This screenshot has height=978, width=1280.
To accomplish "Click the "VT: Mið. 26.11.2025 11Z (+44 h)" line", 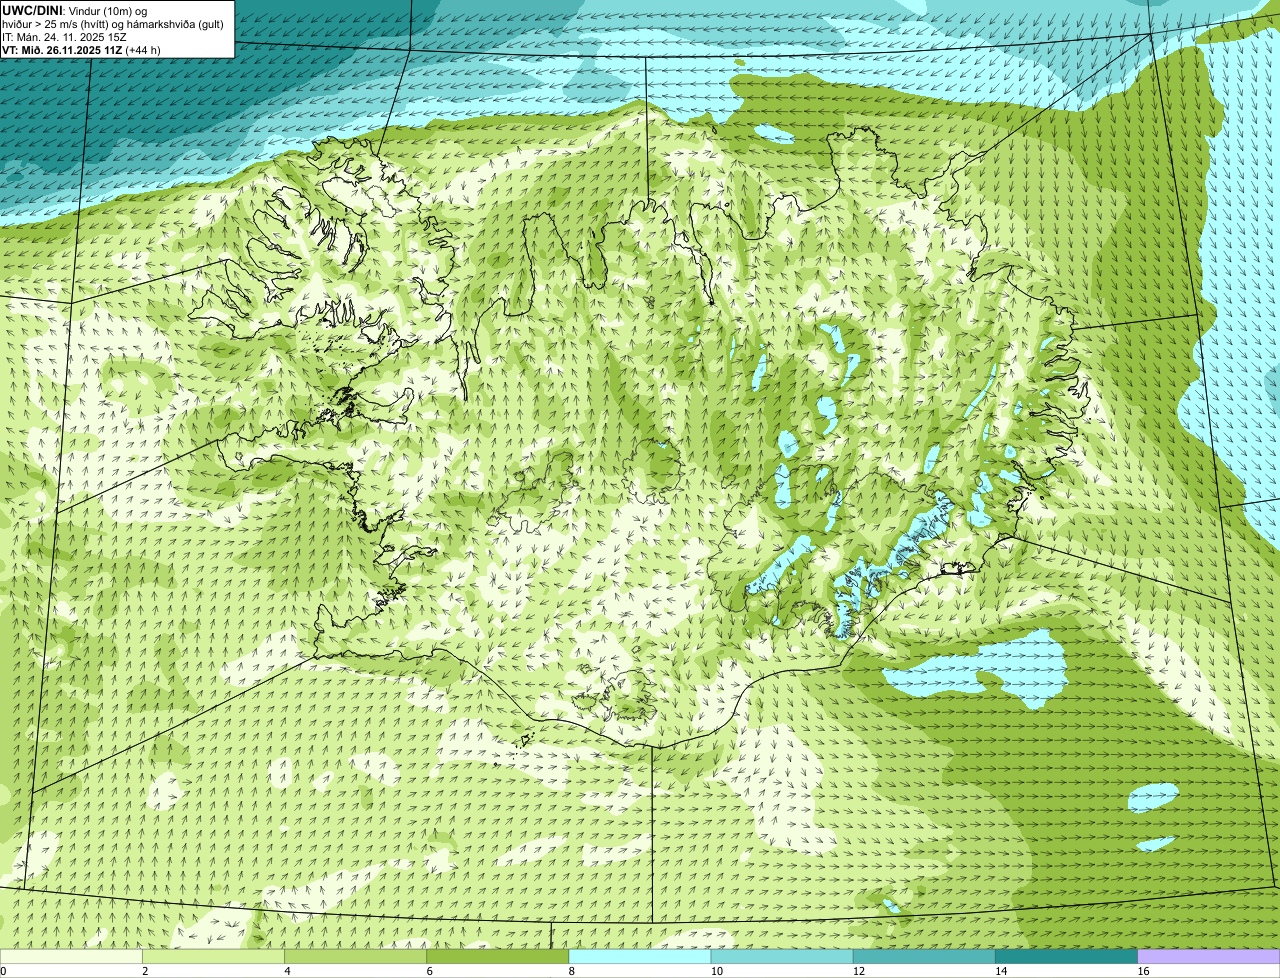I will pos(81,50).
